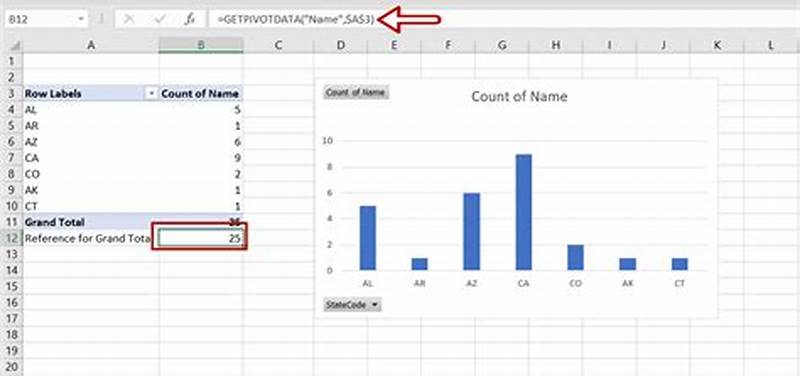Select cell B12 showing 25
Screen dimensions: 800x376
(x=201, y=238)
